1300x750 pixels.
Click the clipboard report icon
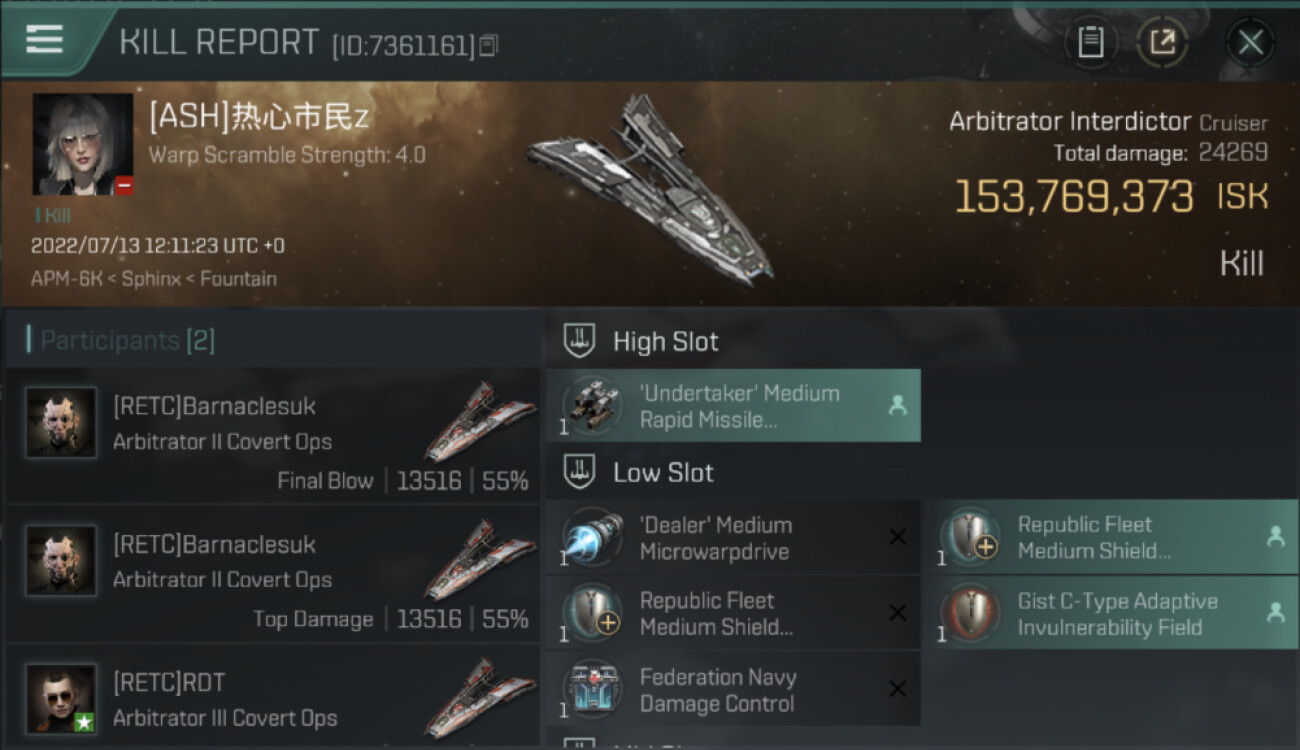point(1090,42)
